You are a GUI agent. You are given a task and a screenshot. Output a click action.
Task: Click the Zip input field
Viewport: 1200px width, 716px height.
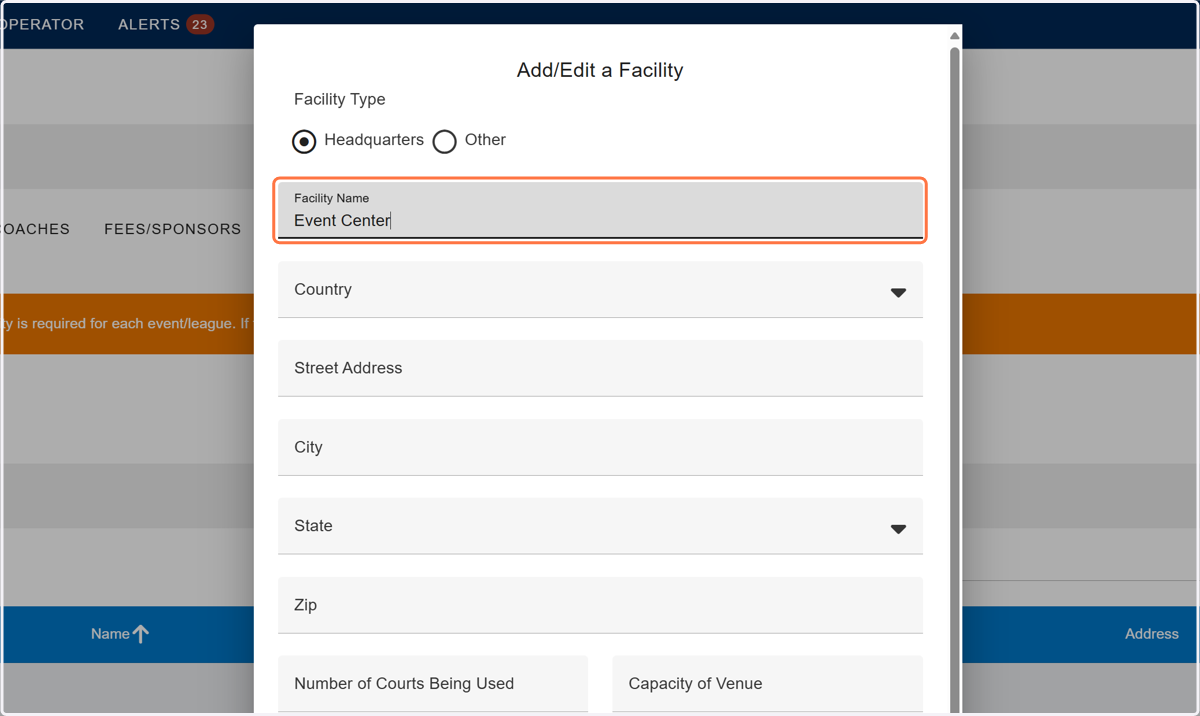[x=600, y=605]
